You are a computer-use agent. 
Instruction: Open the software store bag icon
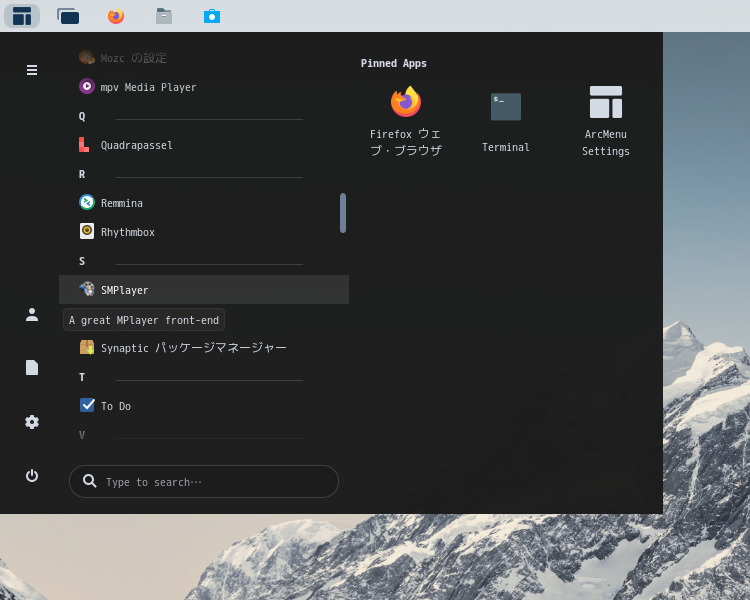[x=212, y=16]
